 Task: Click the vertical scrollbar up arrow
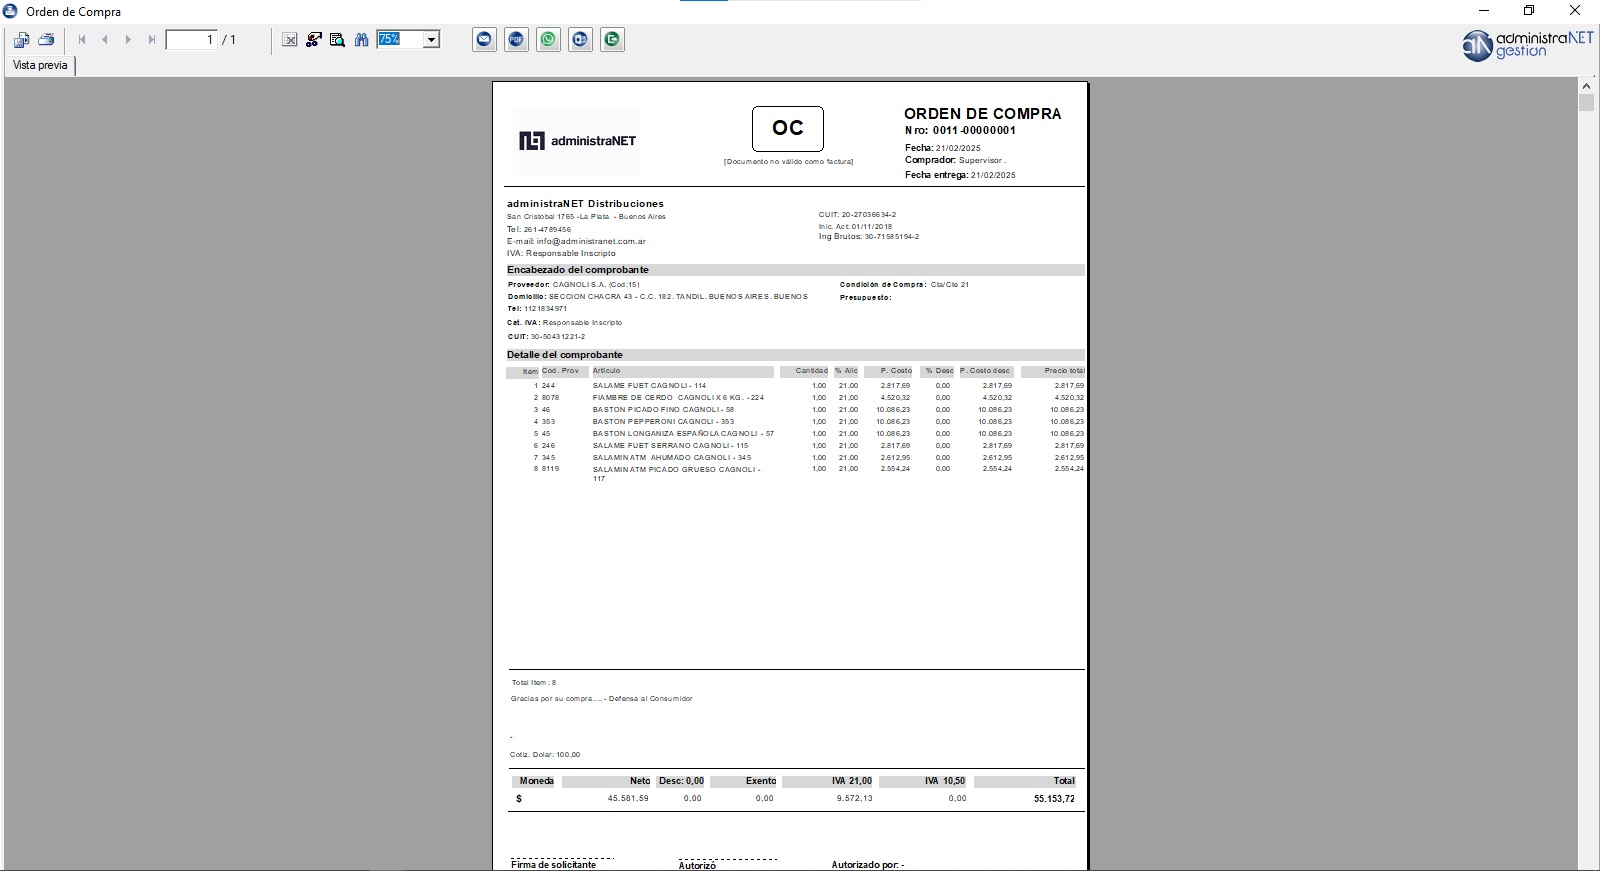click(1586, 86)
